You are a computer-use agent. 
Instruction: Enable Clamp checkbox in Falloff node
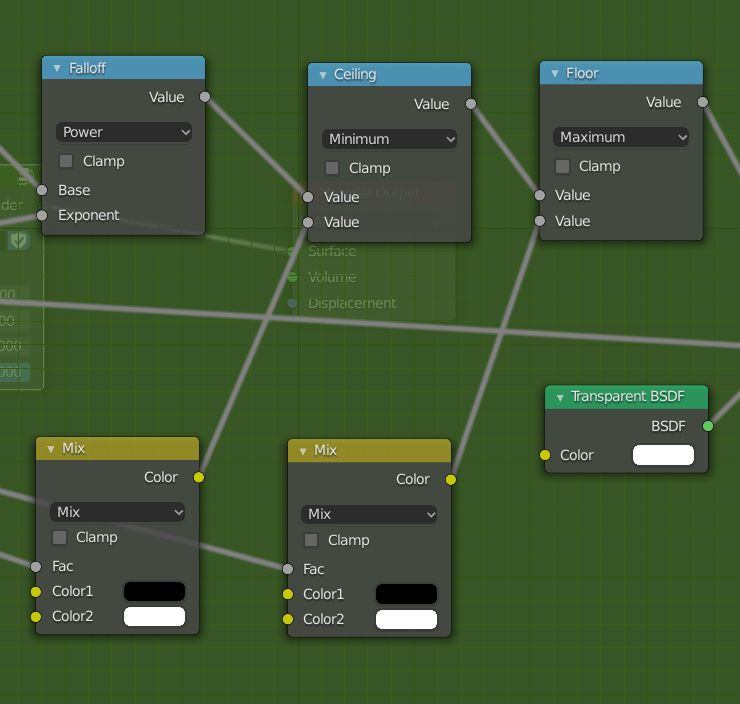[x=66, y=161]
